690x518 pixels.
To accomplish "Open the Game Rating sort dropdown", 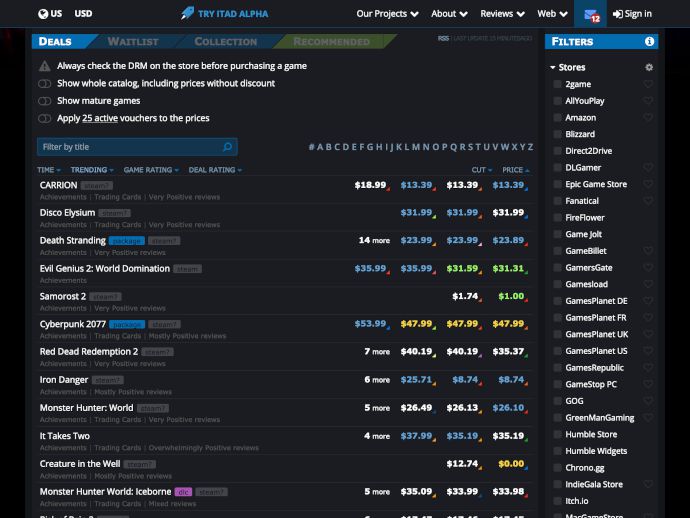I will click(x=151, y=170).
